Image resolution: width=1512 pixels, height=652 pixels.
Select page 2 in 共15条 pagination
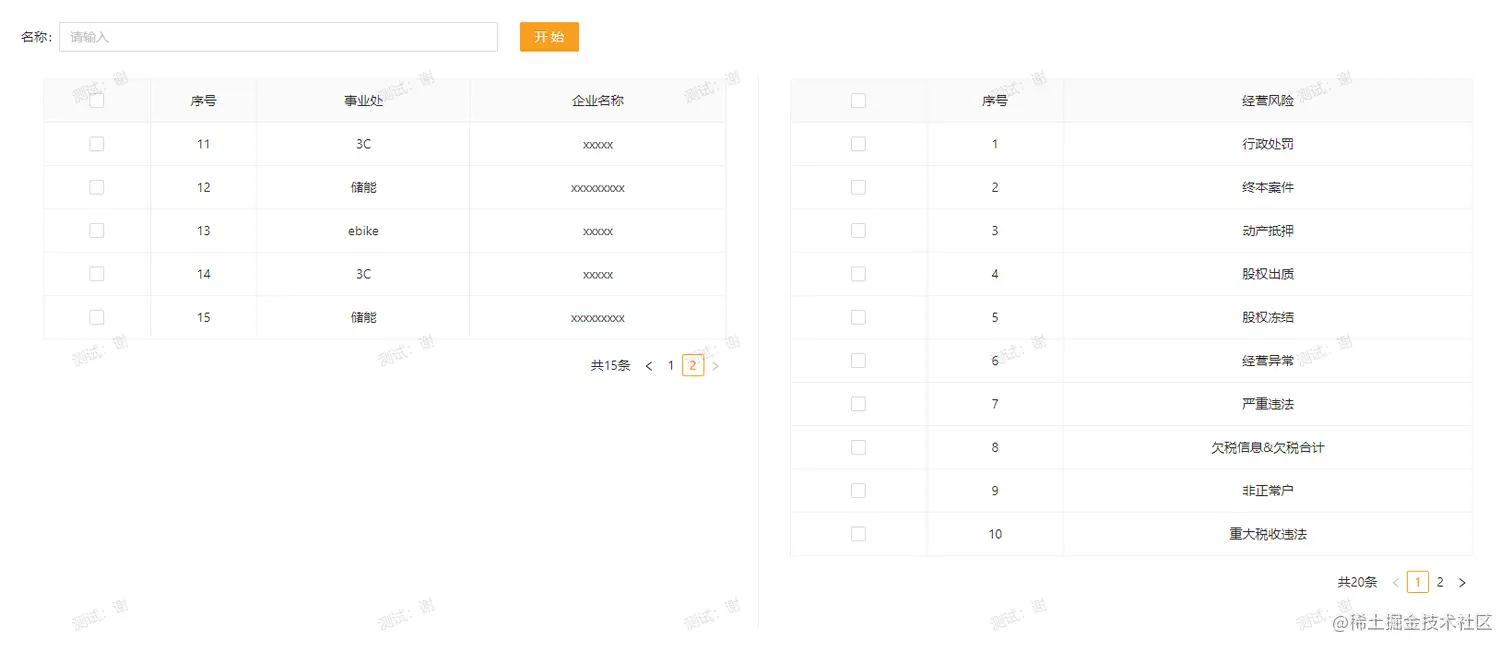(693, 366)
